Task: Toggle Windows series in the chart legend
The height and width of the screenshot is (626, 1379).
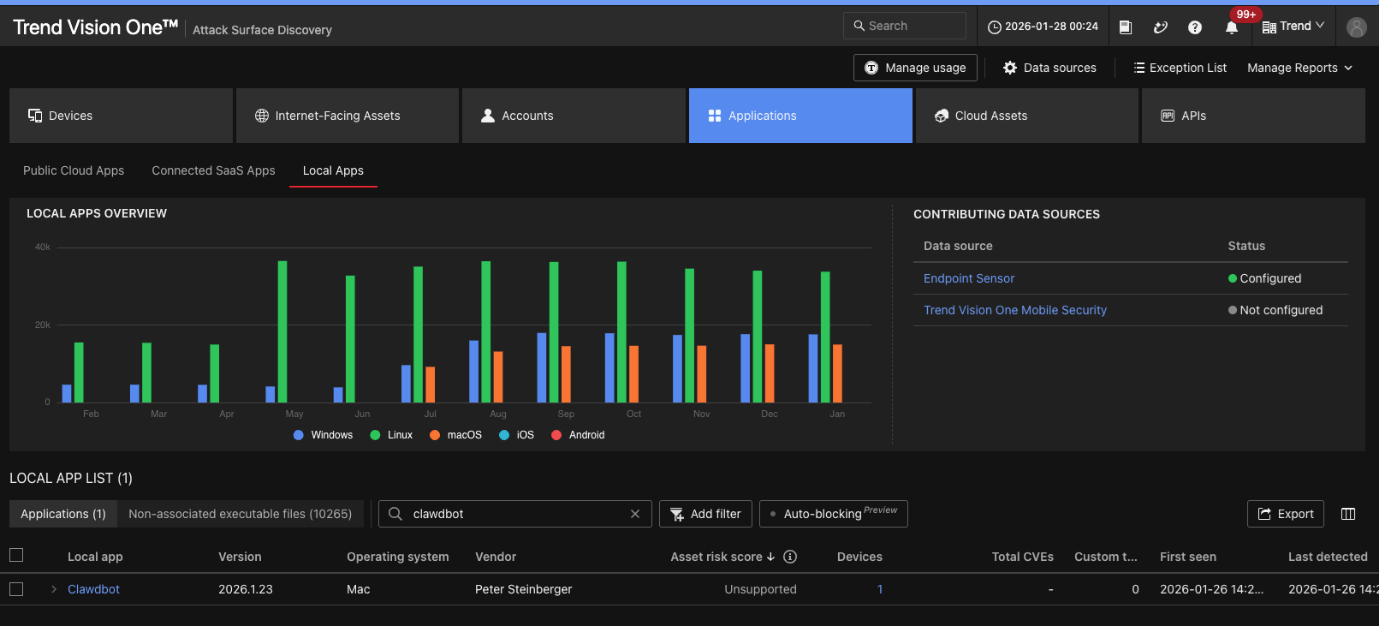Action: [299, 435]
